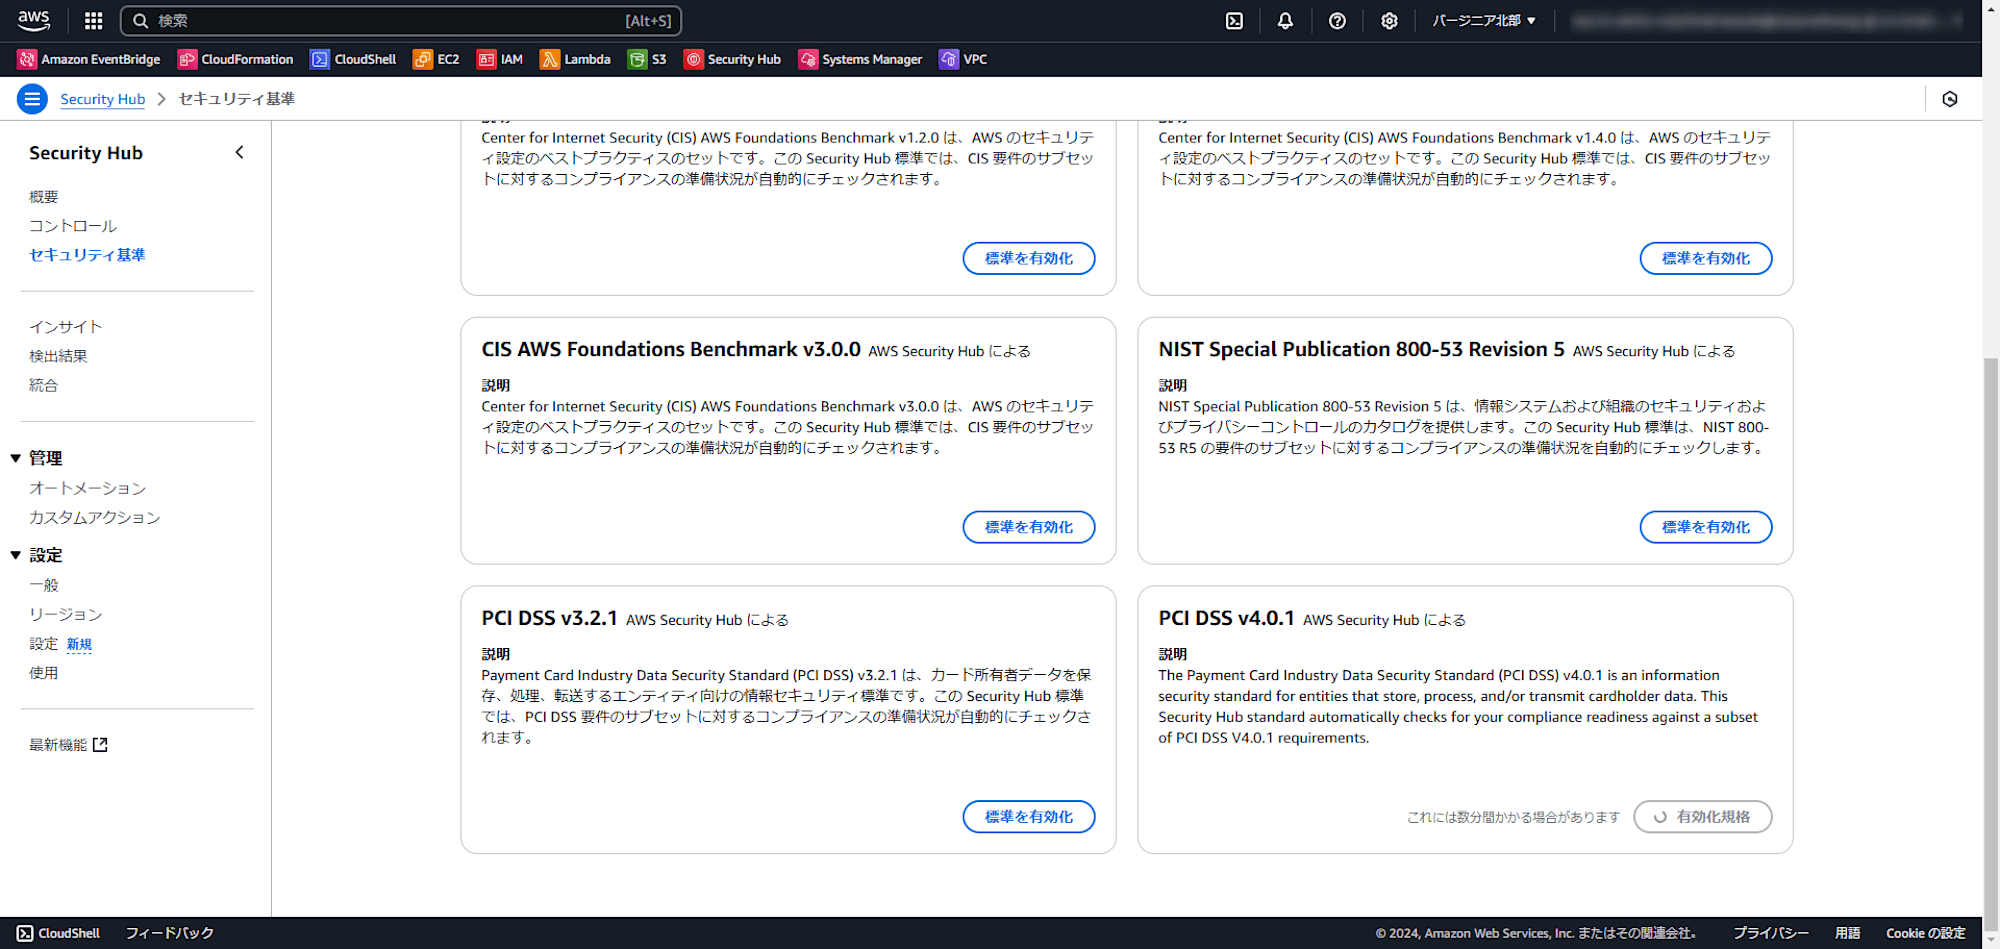This screenshot has width=2000, height=949.
Task: Open the AWS home logo
Action: [x=34, y=20]
